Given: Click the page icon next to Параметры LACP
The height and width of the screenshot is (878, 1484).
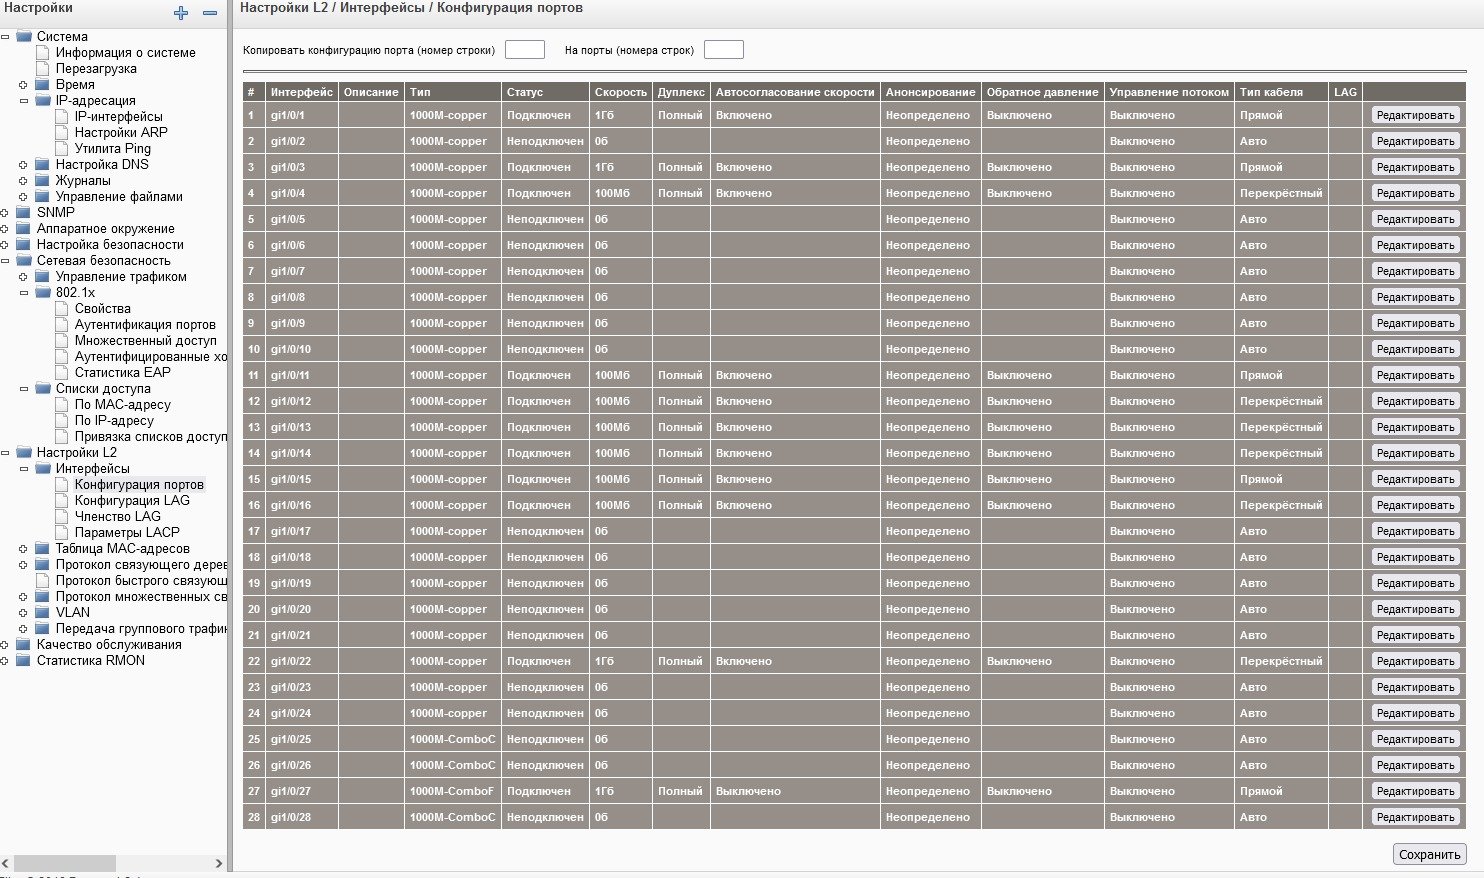Looking at the screenshot, I should pyautogui.click(x=62, y=532).
